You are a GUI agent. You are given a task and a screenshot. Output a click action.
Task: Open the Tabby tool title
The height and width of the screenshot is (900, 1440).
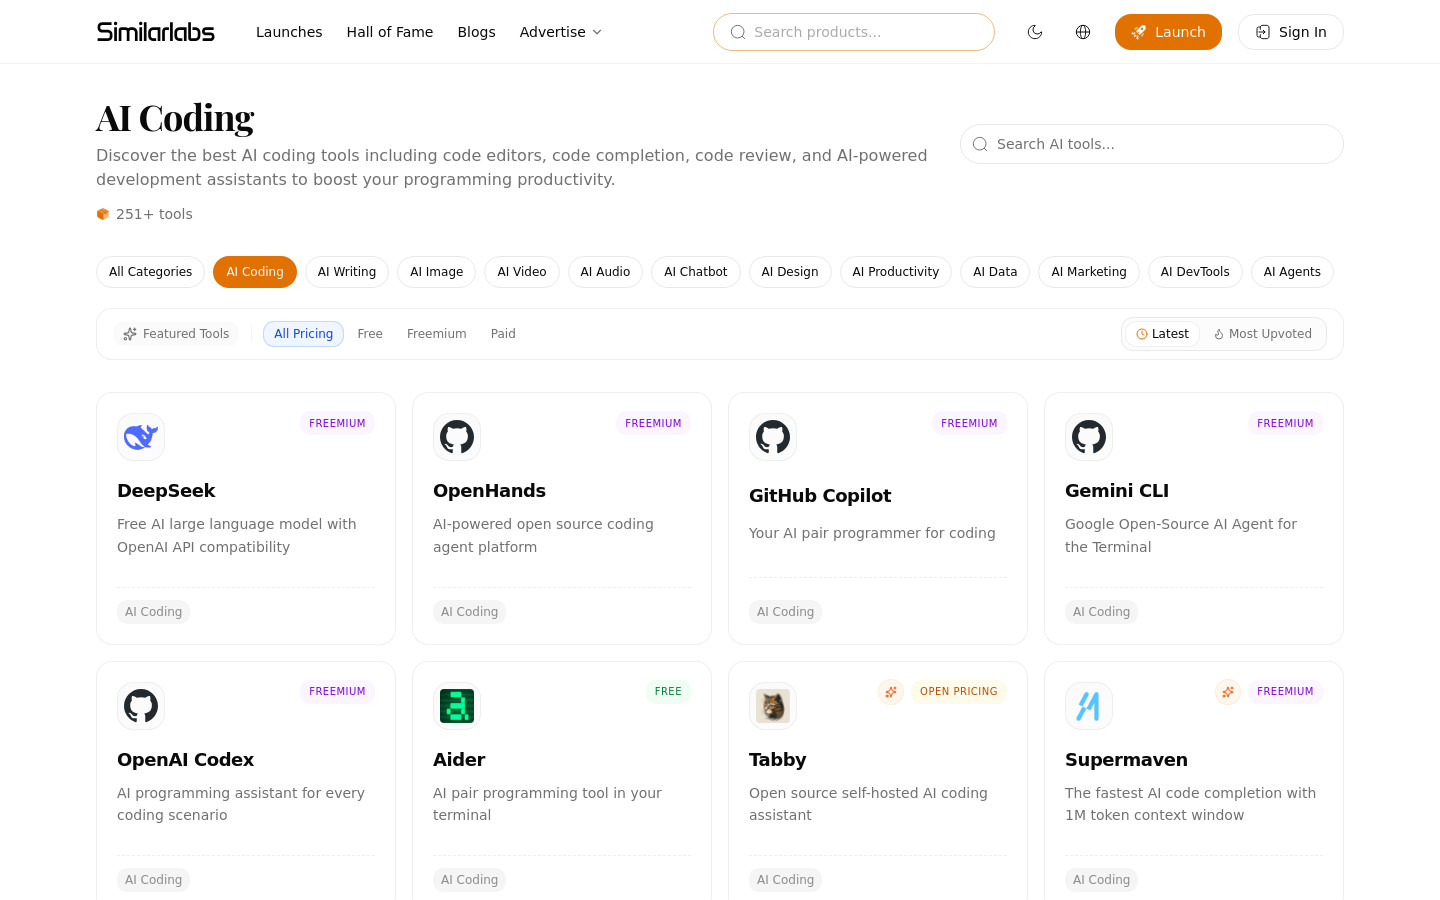pos(777,760)
